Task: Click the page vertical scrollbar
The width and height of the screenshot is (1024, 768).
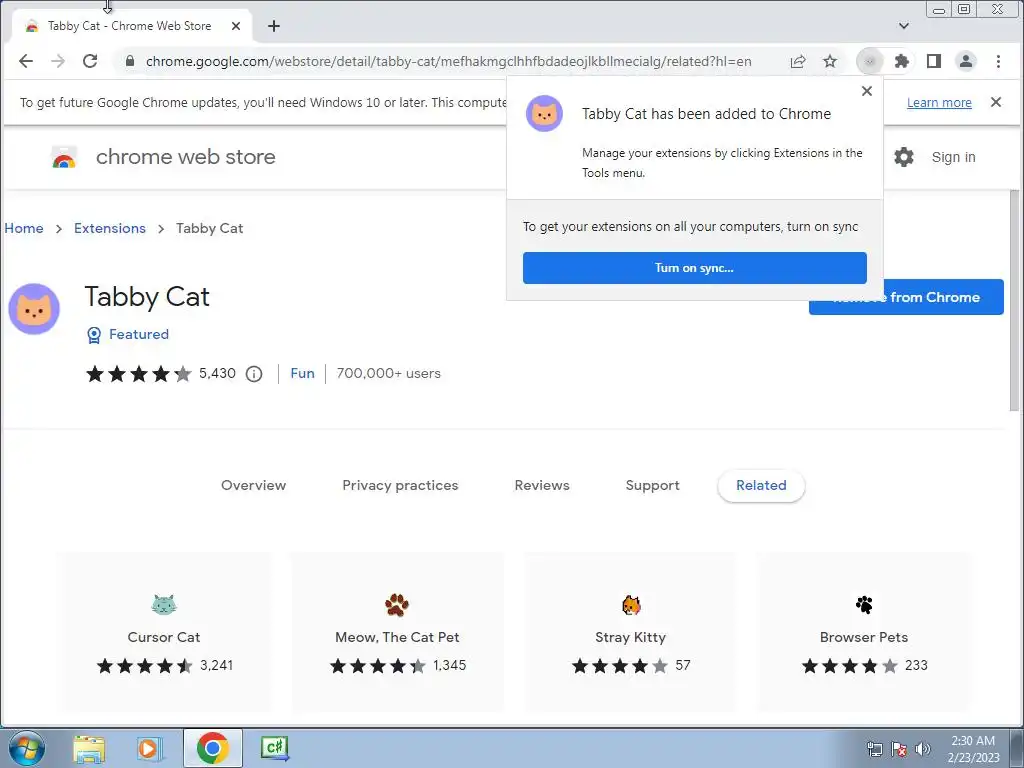Action: pos(1014,300)
